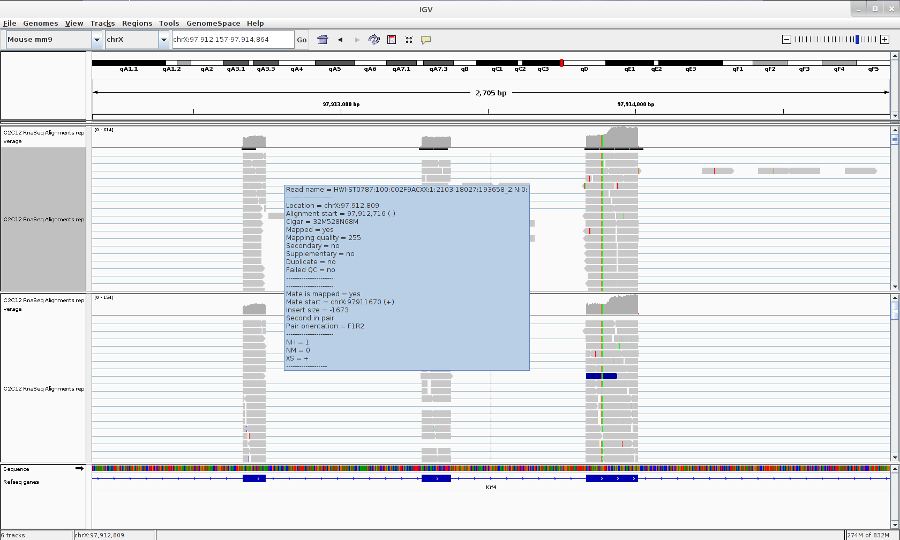Click the leftmost Refseq exon block
Image resolution: width=900 pixels, height=540 pixels.
(254, 478)
